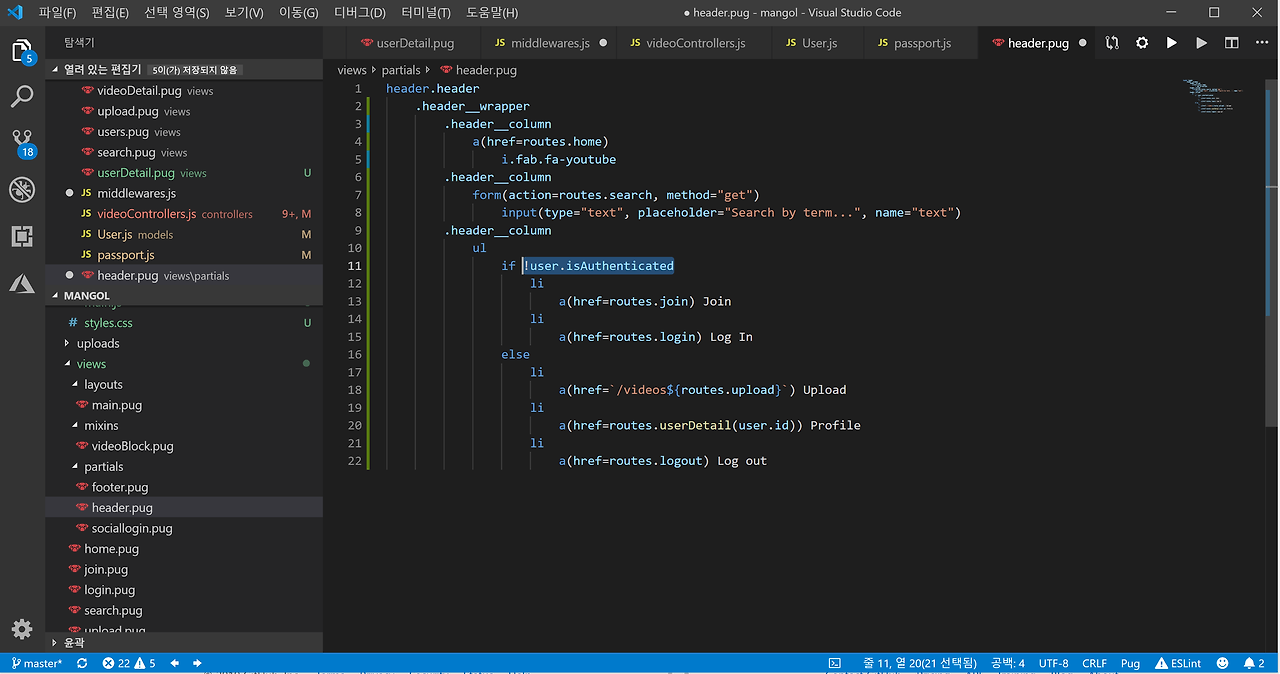The height and width of the screenshot is (674, 1280).
Task: Open the Manage gear in activity bar
Action: [22, 629]
